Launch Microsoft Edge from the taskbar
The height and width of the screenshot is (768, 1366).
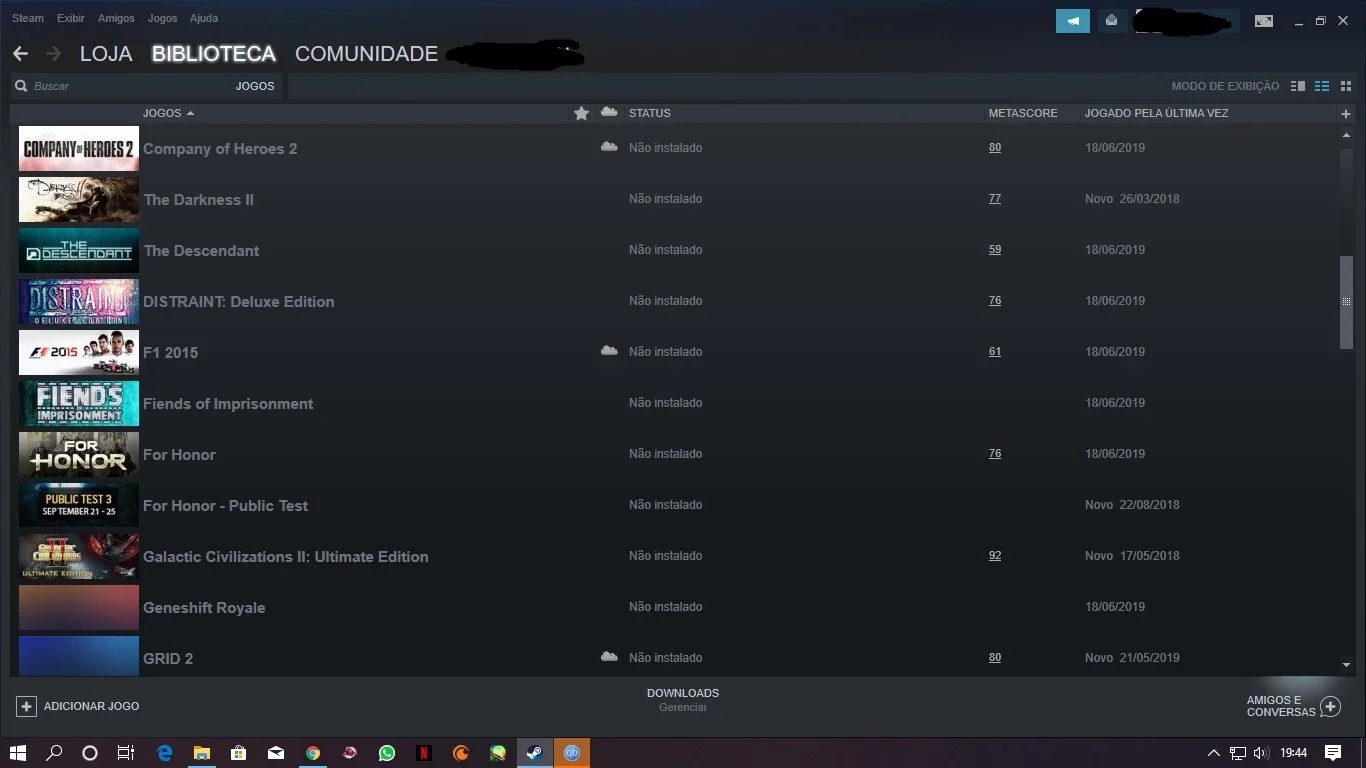click(x=165, y=753)
